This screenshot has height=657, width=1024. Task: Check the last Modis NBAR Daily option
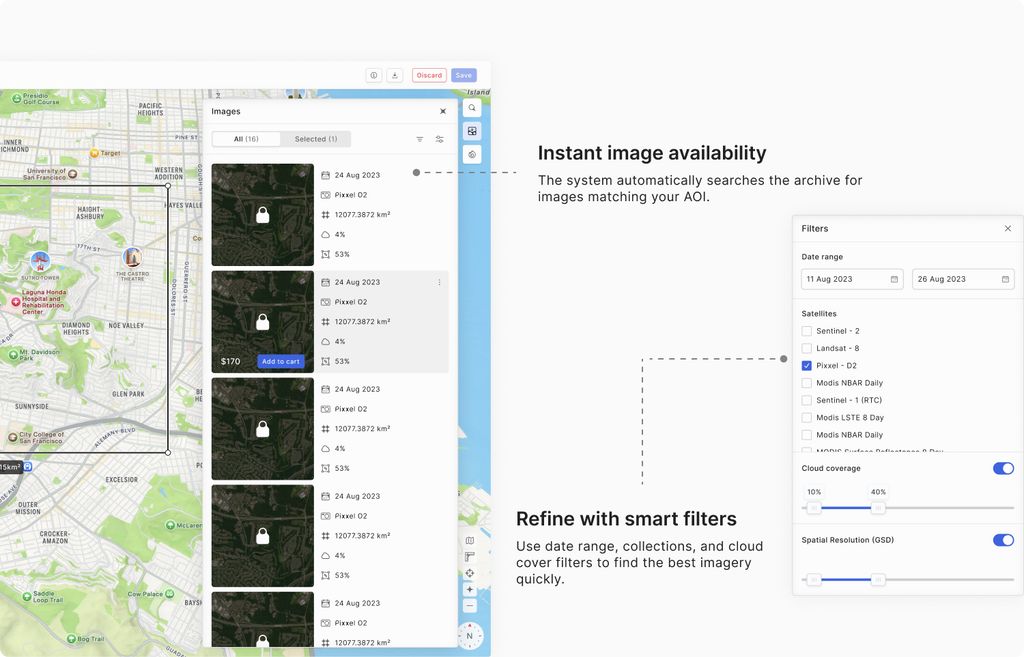click(x=807, y=435)
